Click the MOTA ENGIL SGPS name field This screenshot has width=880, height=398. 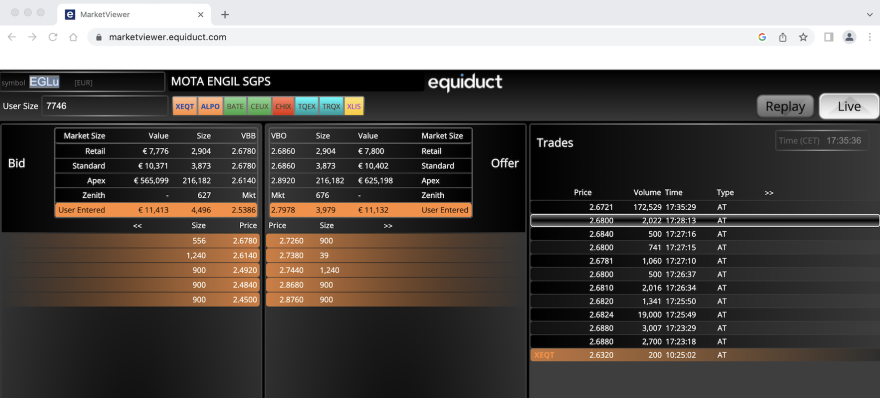(x=296, y=82)
